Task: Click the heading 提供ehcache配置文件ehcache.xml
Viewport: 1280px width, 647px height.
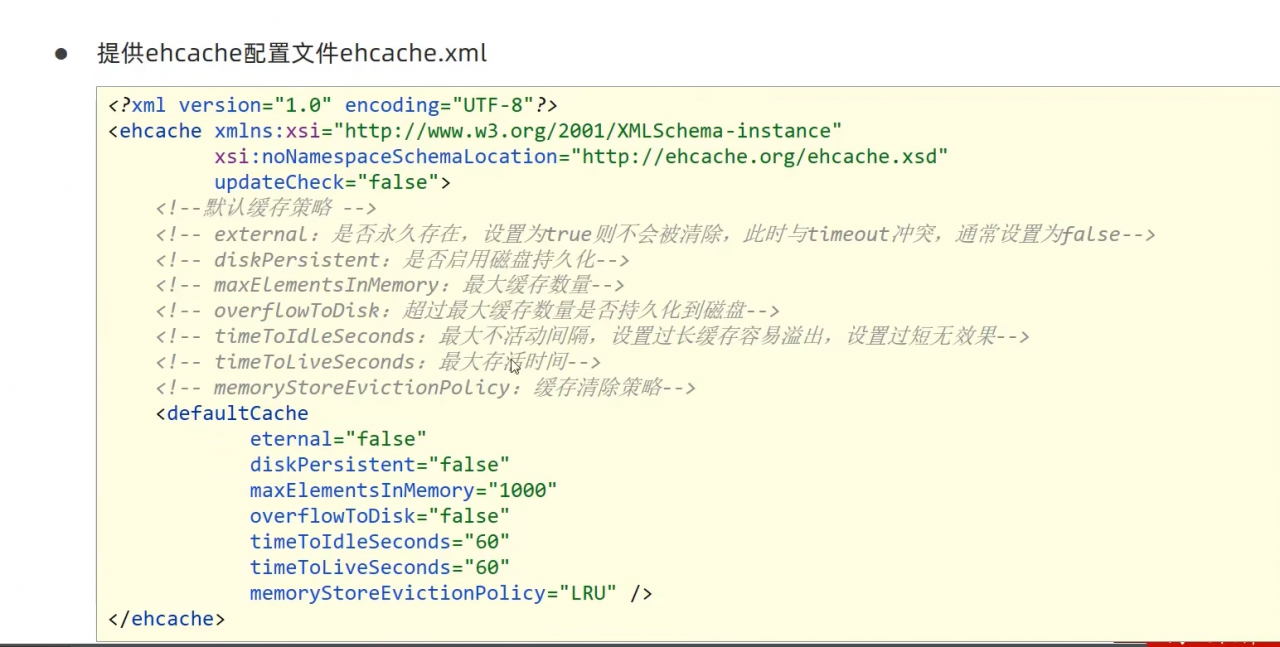Action: coord(292,53)
